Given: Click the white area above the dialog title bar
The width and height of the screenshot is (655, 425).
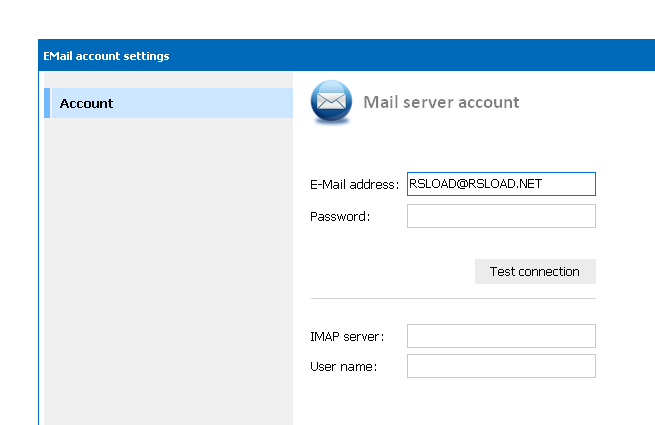Looking at the screenshot, I should point(300,18).
